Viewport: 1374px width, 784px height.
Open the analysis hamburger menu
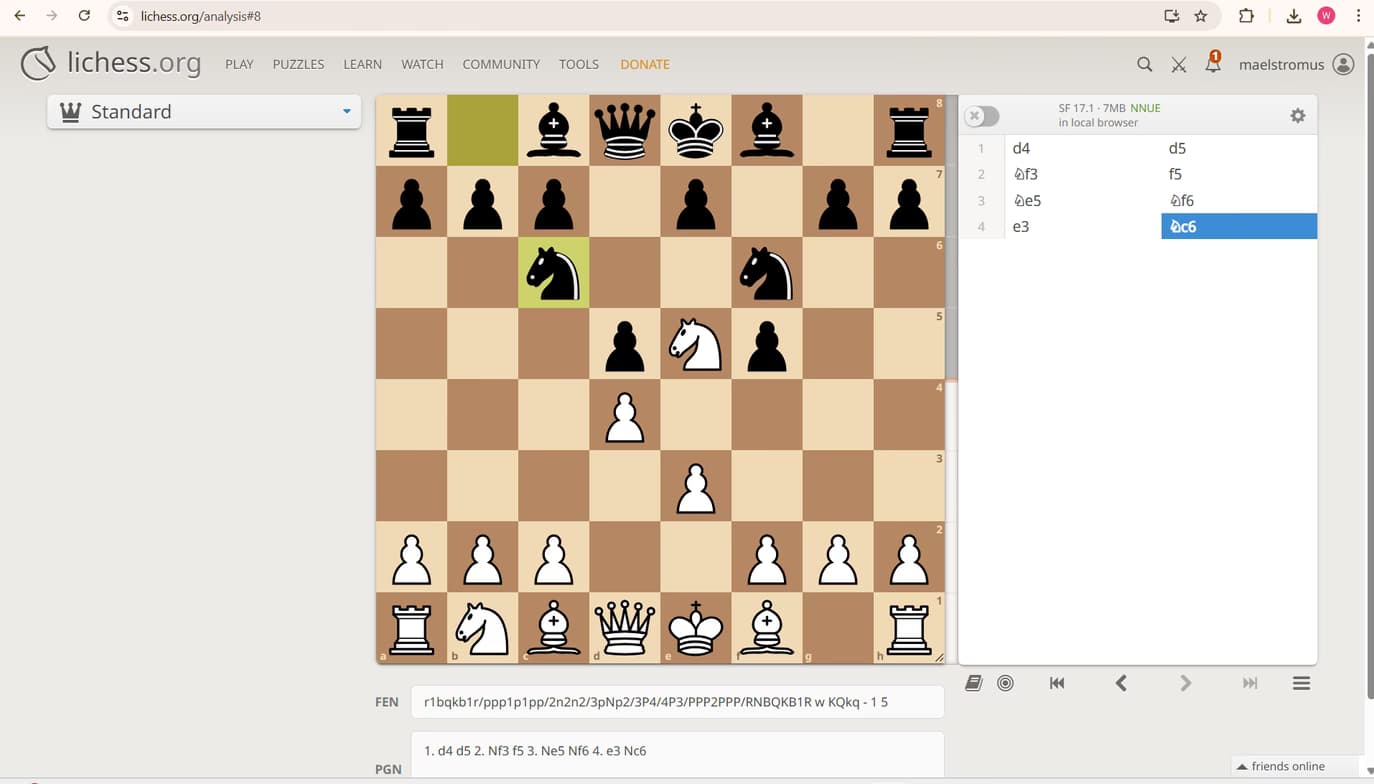pyautogui.click(x=1301, y=683)
